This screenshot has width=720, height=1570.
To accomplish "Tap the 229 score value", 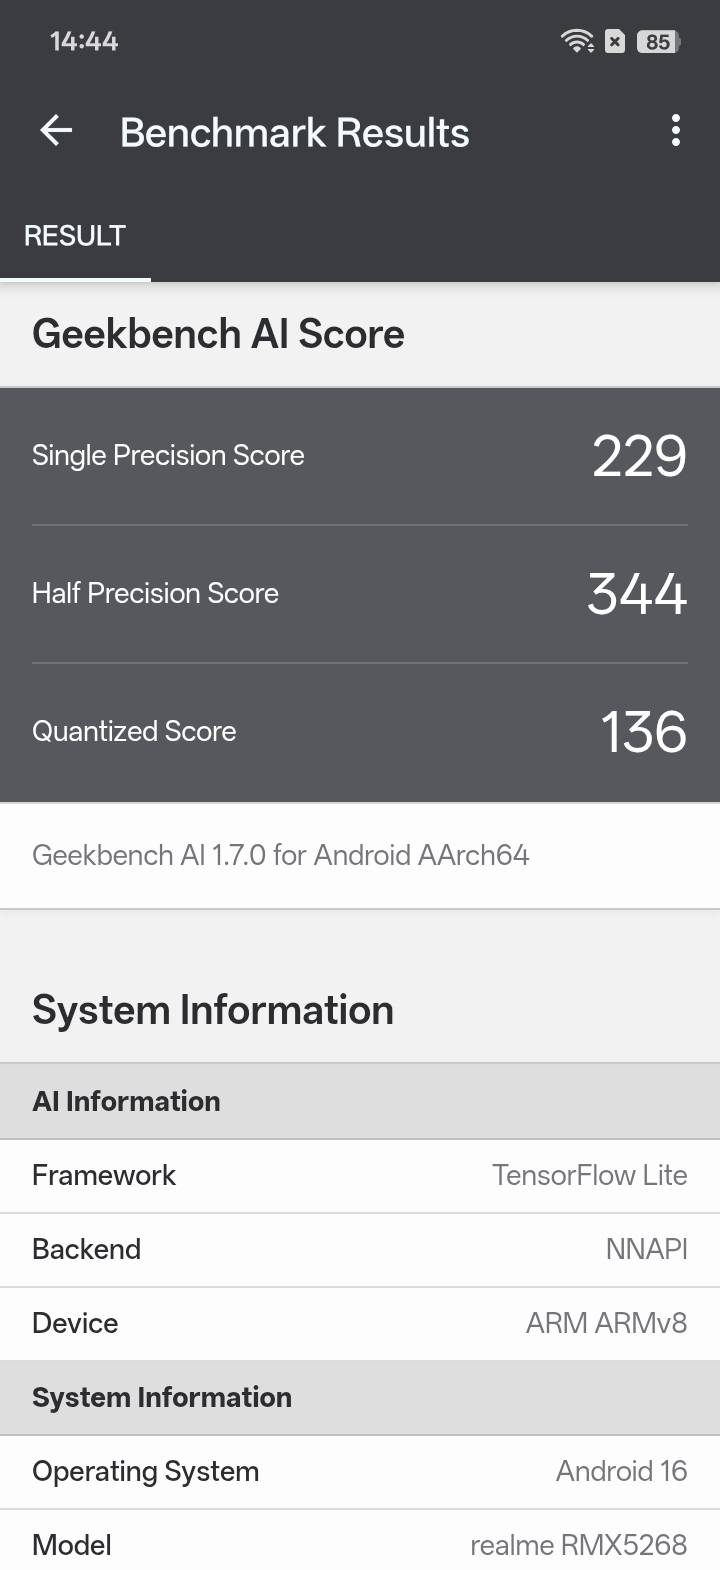I will coord(639,456).
